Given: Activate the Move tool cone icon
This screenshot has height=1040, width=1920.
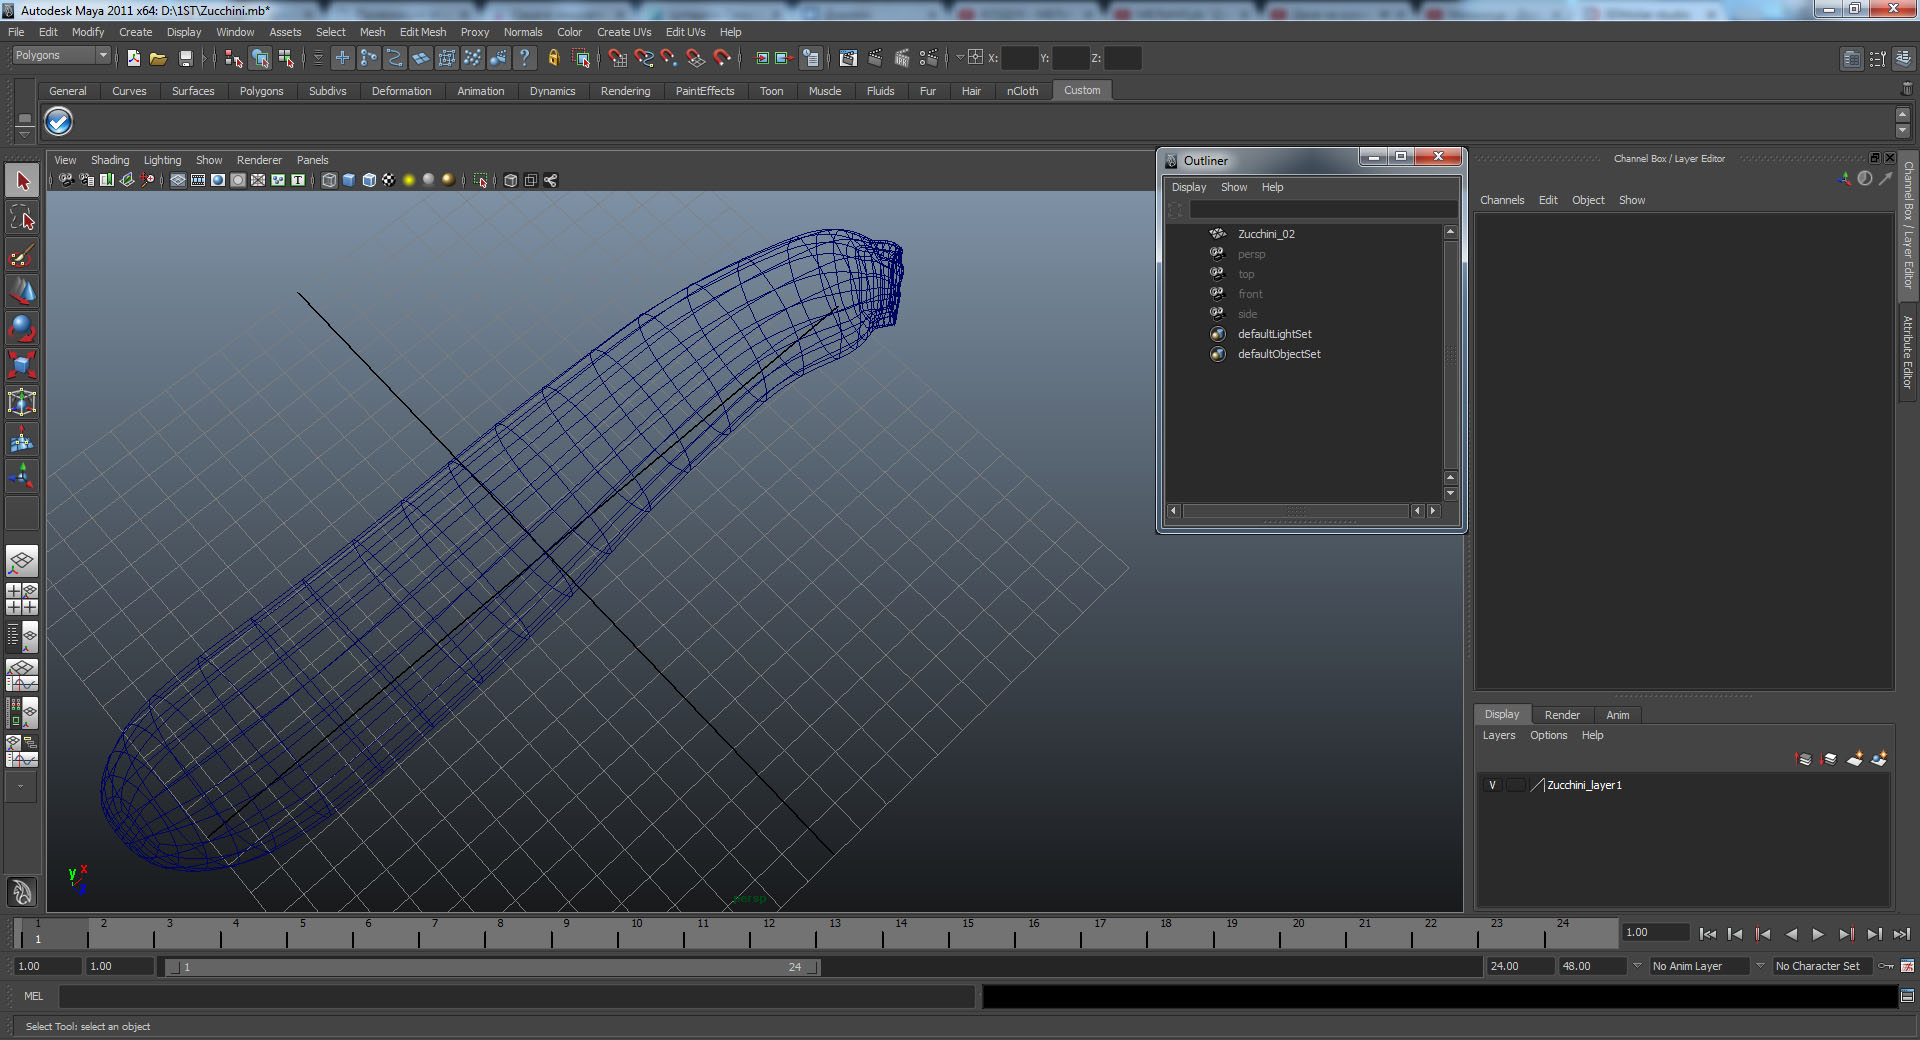Looking at the screenshot, I should coord(22,291).
